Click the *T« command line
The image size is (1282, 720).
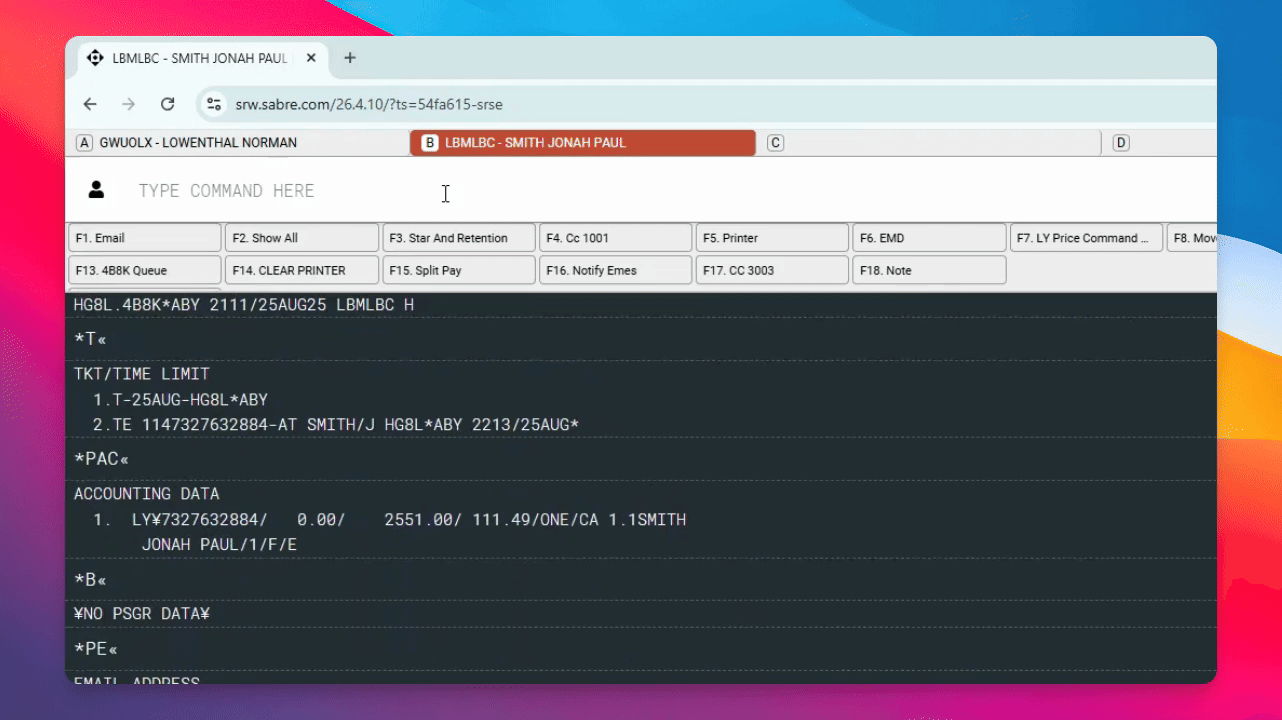tap(91, 339)
